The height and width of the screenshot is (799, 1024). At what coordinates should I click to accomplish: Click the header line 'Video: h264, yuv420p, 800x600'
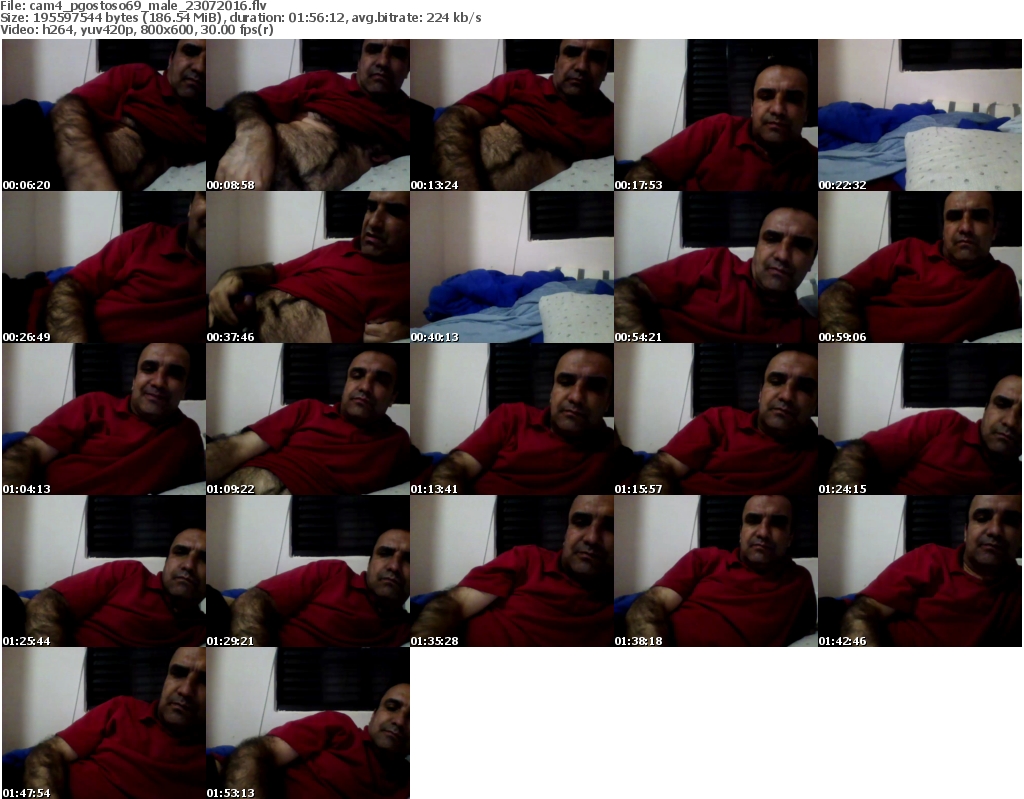click(x=136, y=29)
